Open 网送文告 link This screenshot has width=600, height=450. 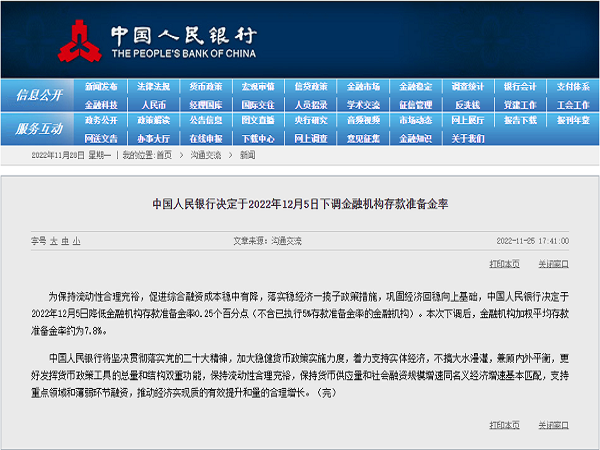point(101,139)
